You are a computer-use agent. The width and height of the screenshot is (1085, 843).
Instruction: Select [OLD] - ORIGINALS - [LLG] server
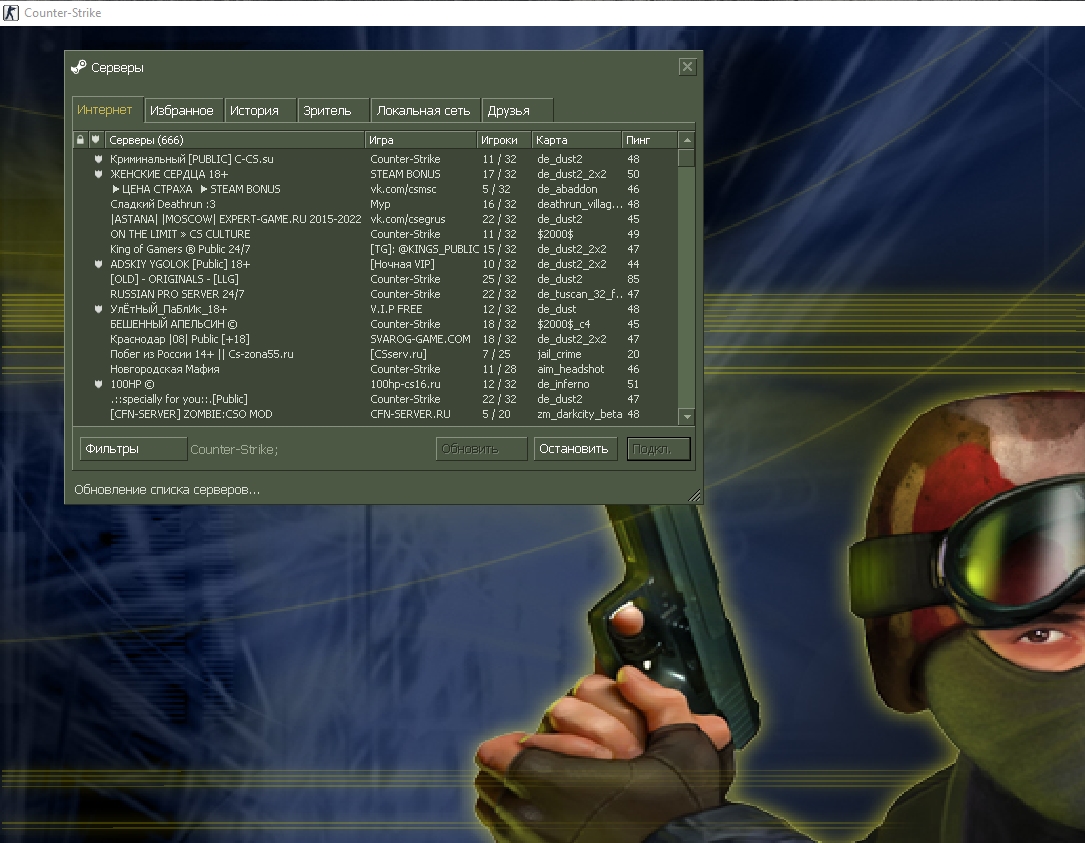[x=375, y=279]
